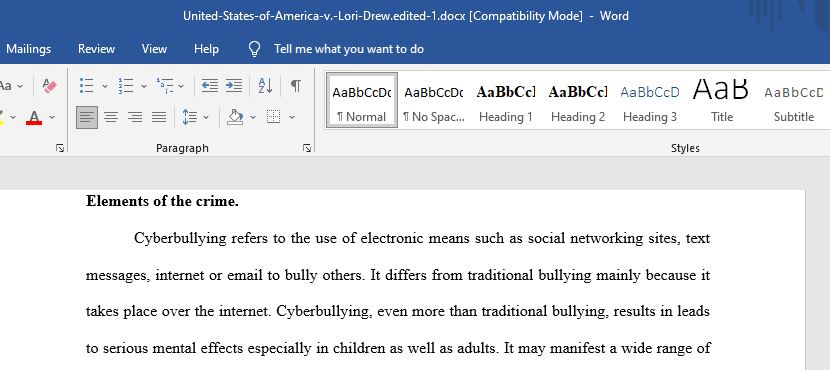Toggle justify alignment
The height and width of the screenshot is (370, 830).
tap(159, 117)
